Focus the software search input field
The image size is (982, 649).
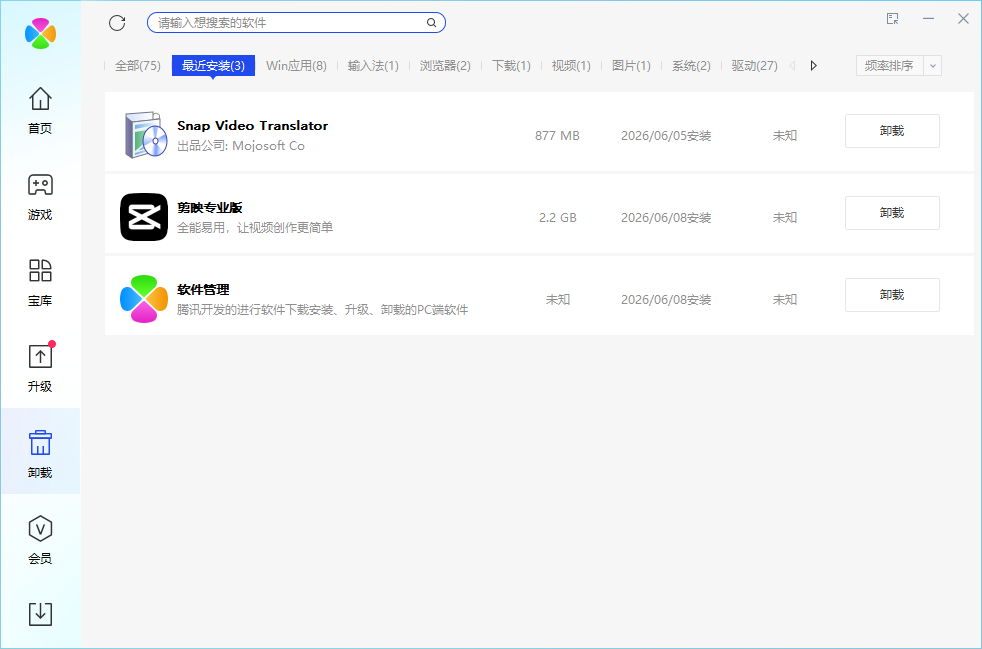coord(296,23)
